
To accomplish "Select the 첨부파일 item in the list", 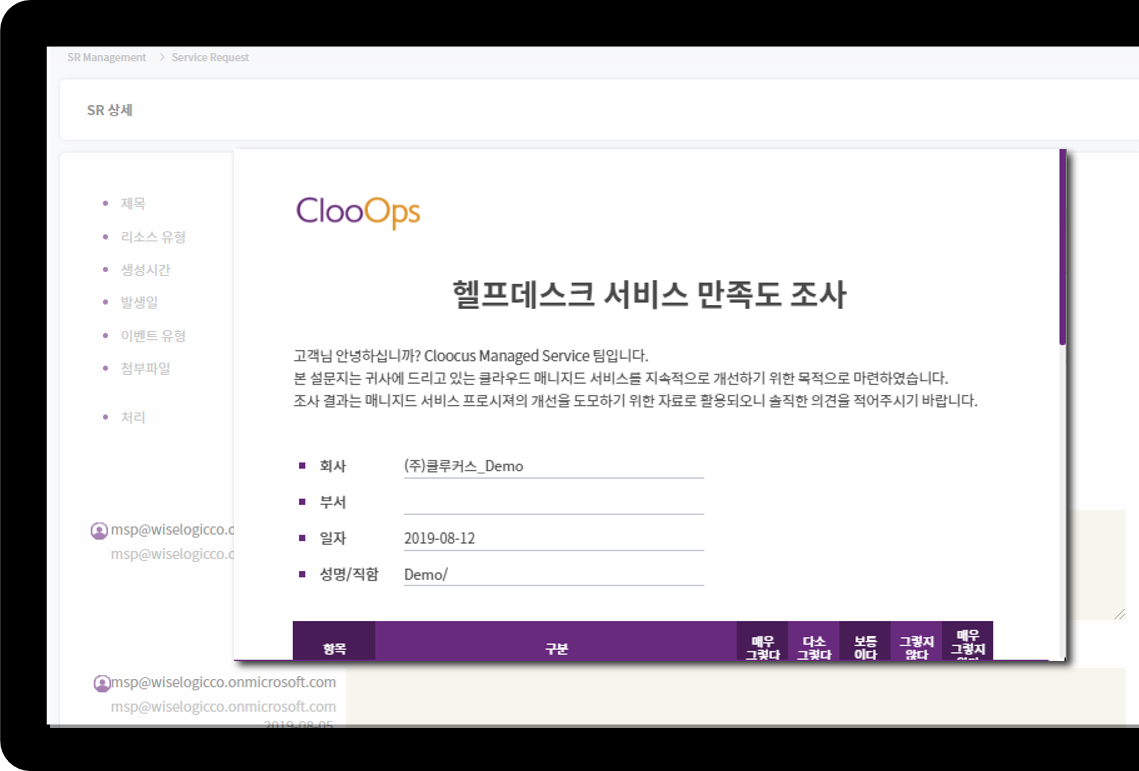I will pyautogui.click(x=145, y=368).
